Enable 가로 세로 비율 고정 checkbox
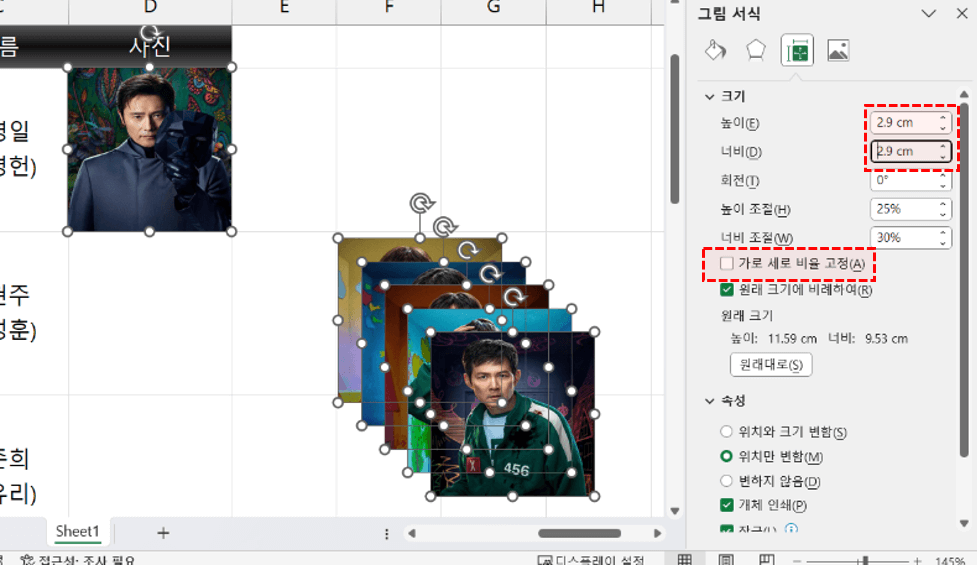Screen dimensions: 977x571 coord(727,263)
